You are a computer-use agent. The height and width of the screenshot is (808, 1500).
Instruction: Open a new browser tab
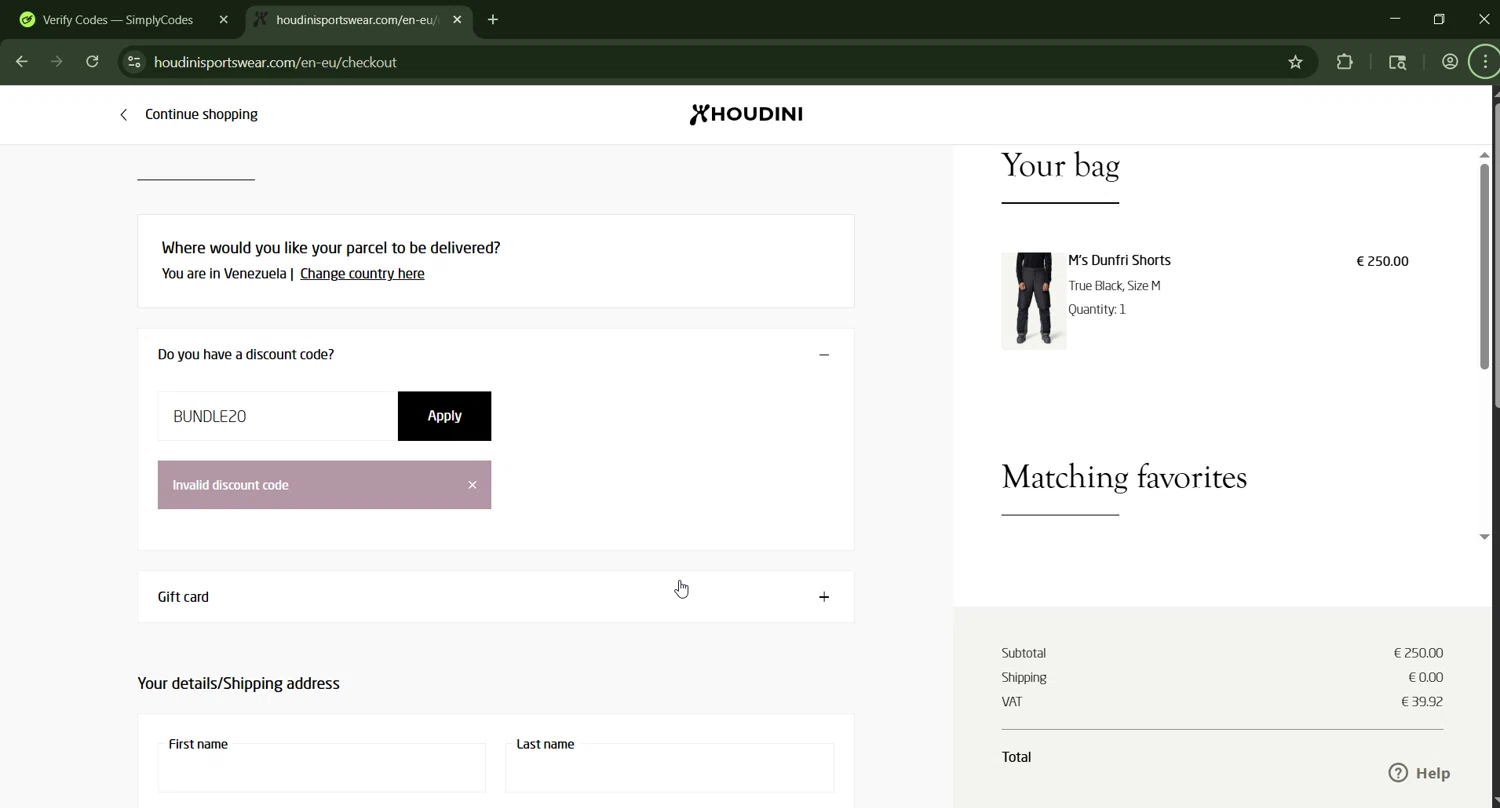tap(493, 19)
